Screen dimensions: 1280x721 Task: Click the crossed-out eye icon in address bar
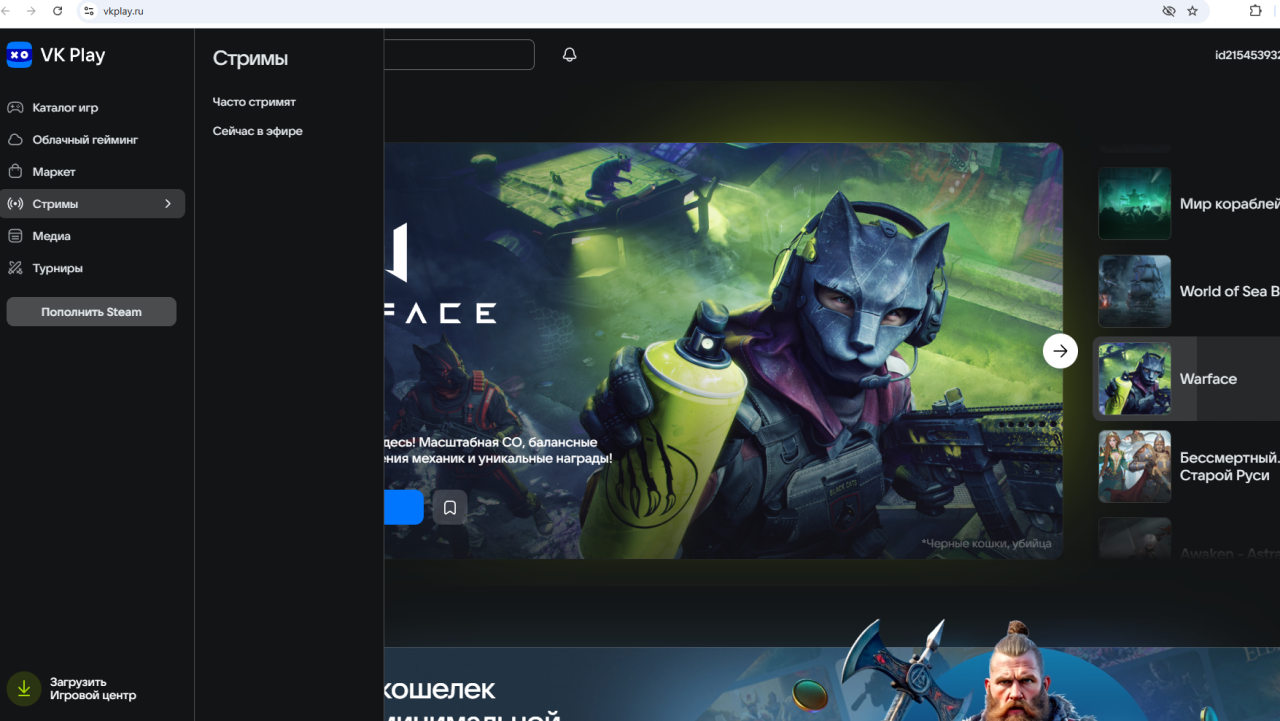point(1168,11)
